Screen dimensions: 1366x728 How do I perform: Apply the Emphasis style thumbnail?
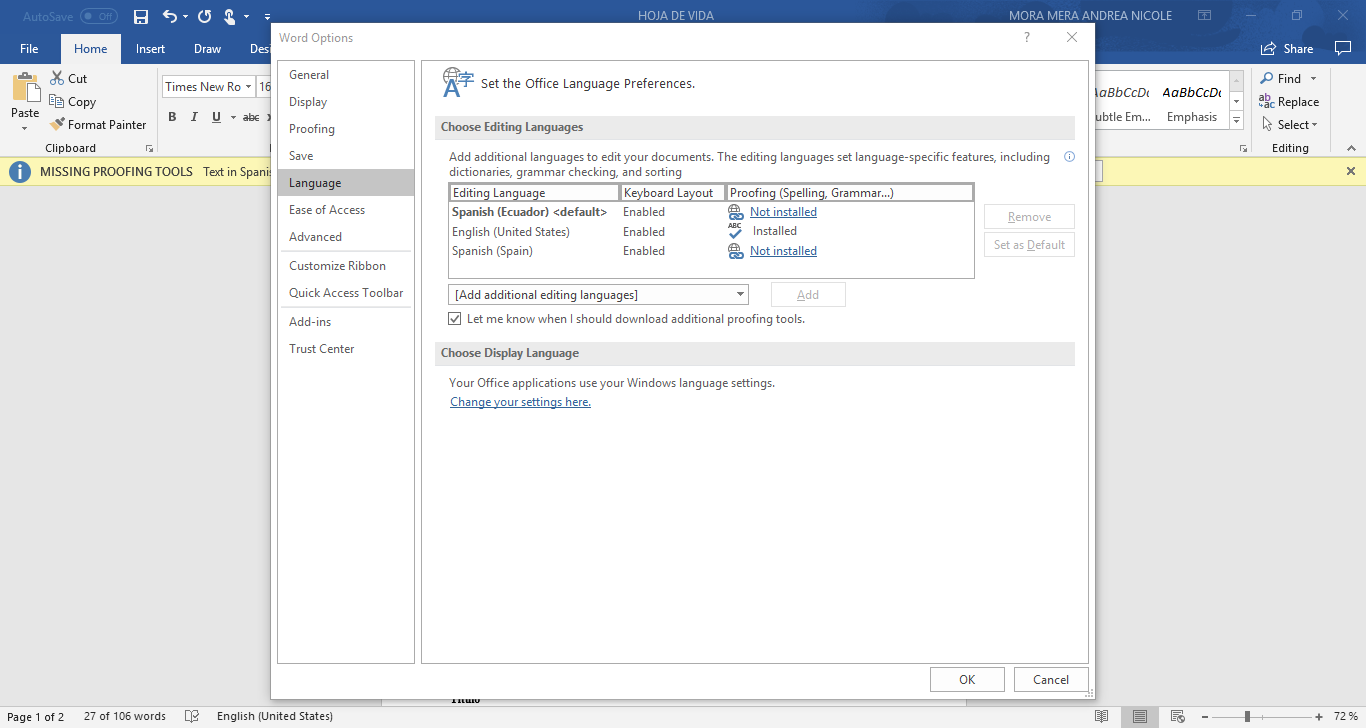[1191, 103]
